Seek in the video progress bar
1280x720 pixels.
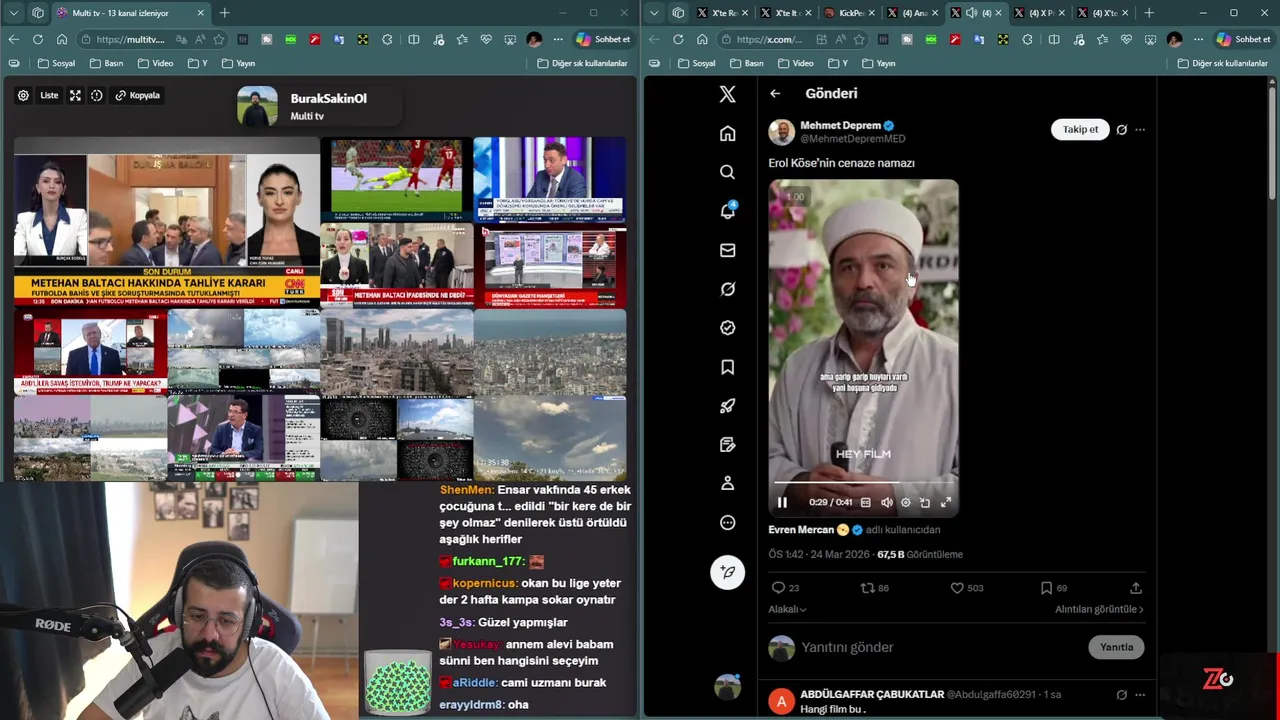coord(863,484)
